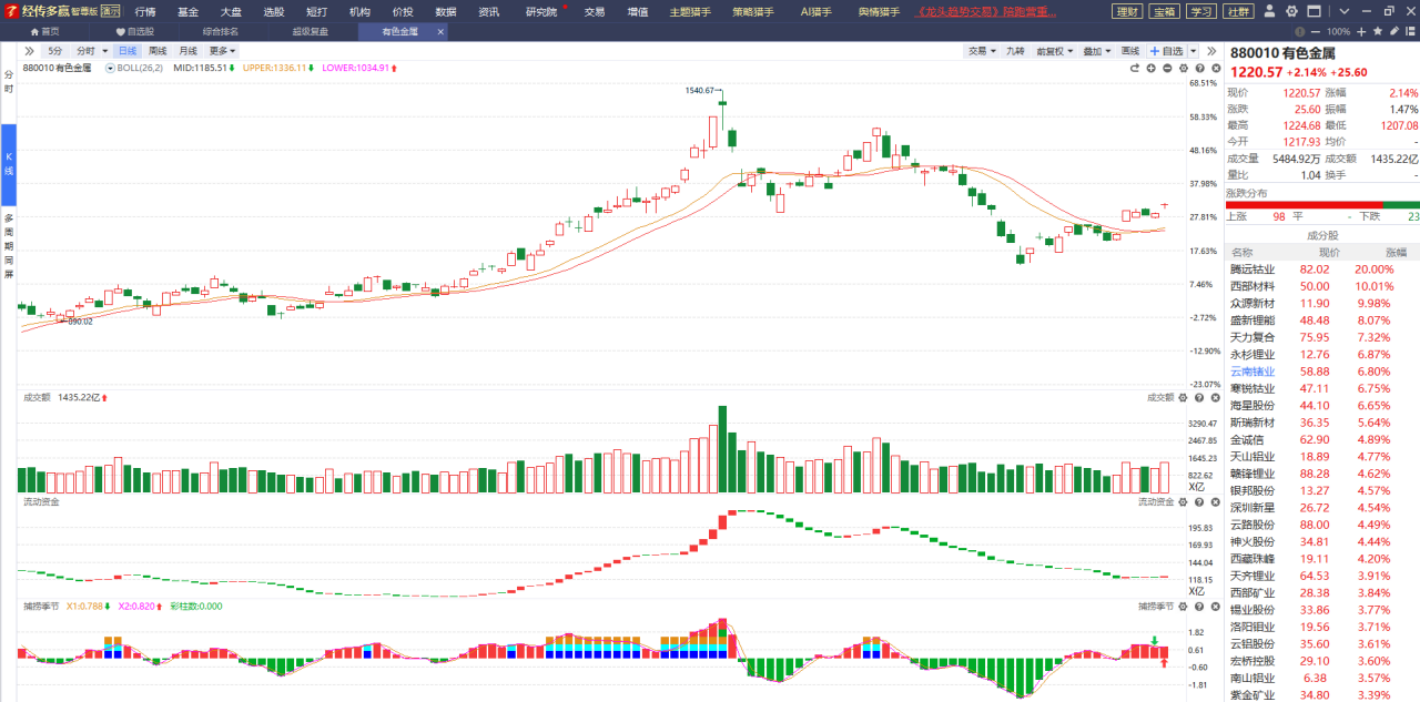Viewport: 1421px width, 703px height.
Task: Open settings gear of the 成交额 panel
Action: pyautogui.click(x=1183, y=397)
